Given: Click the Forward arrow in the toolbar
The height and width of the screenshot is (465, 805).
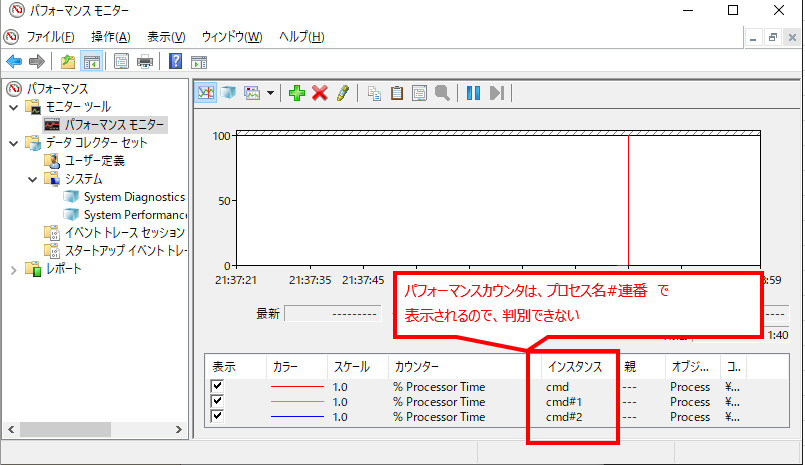Looking at the screenshot, I should tap(36, 62).
